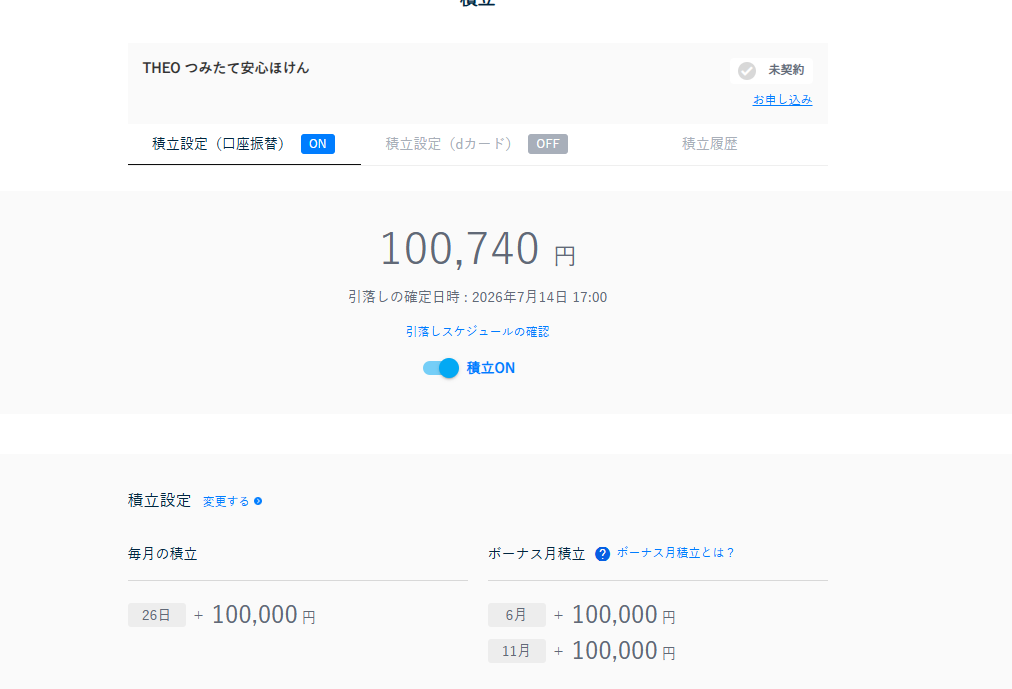
Task: Switch to the 積立設定（dカード）tab
Action: 477,144
